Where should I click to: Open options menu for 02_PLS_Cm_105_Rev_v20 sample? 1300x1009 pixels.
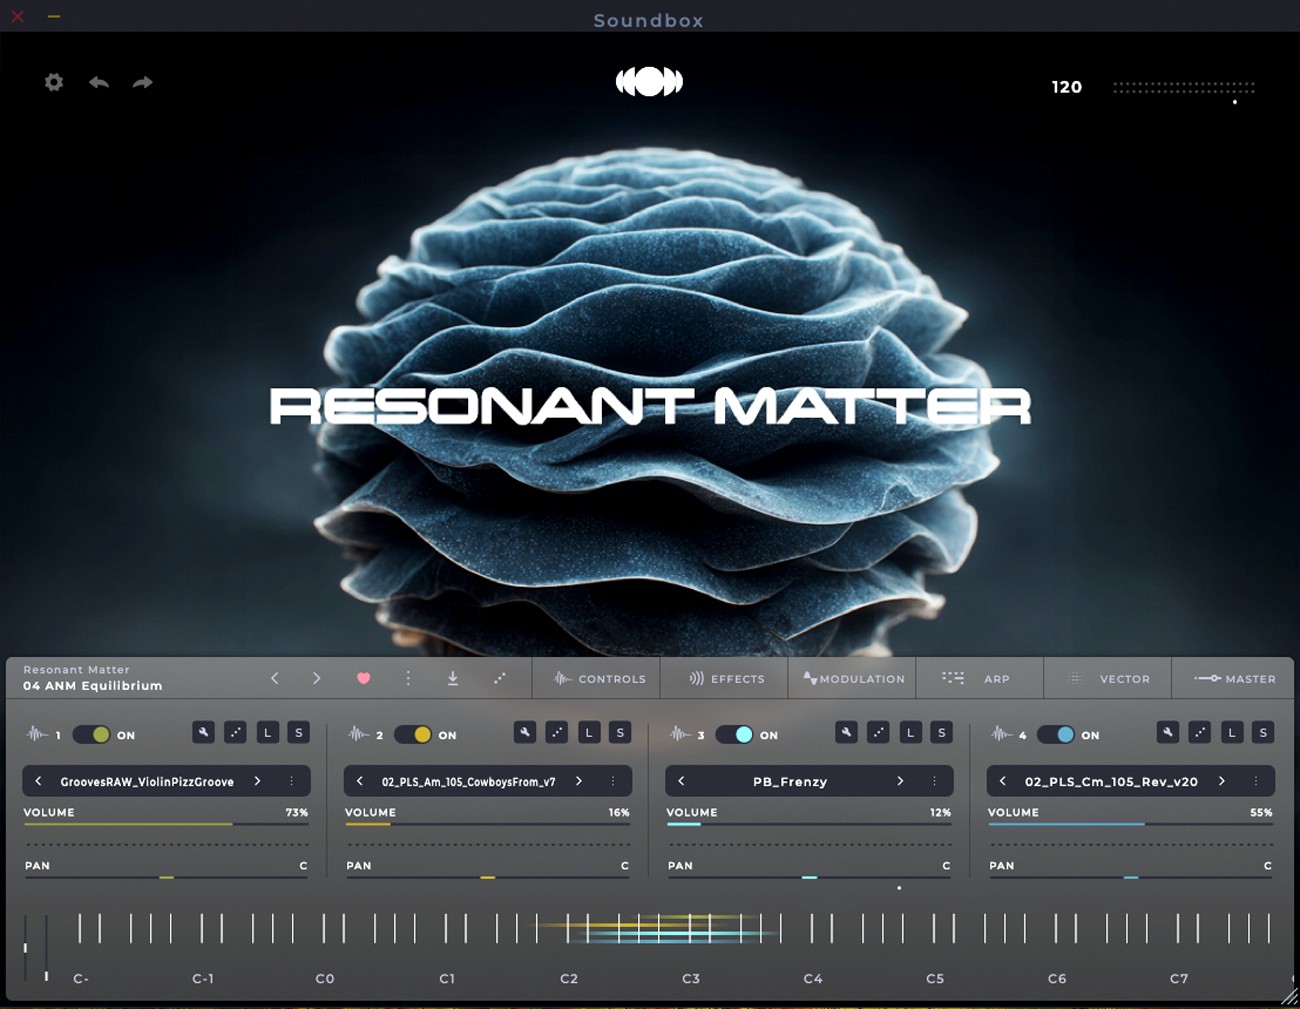[x=1256, y=781]
